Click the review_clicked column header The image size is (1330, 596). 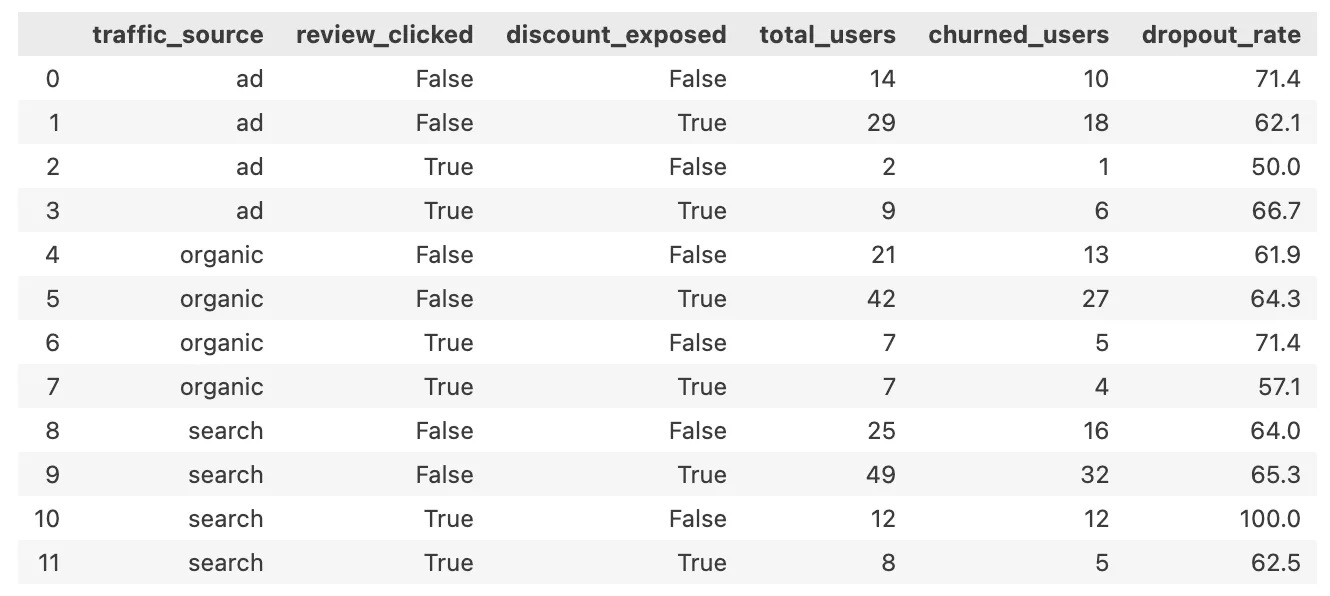[384, 35]
